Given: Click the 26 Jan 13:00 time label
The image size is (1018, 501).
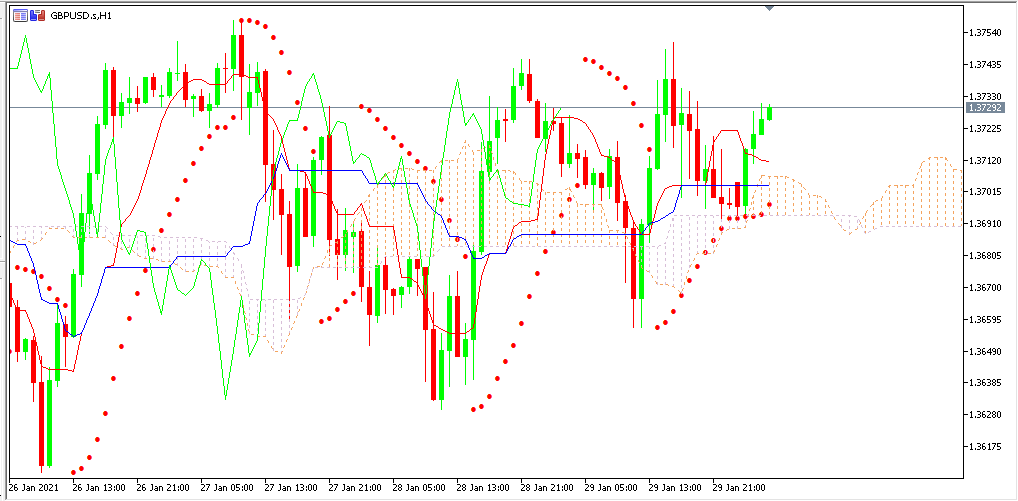Looking at the screenshot, I should (x=99, y=487).
